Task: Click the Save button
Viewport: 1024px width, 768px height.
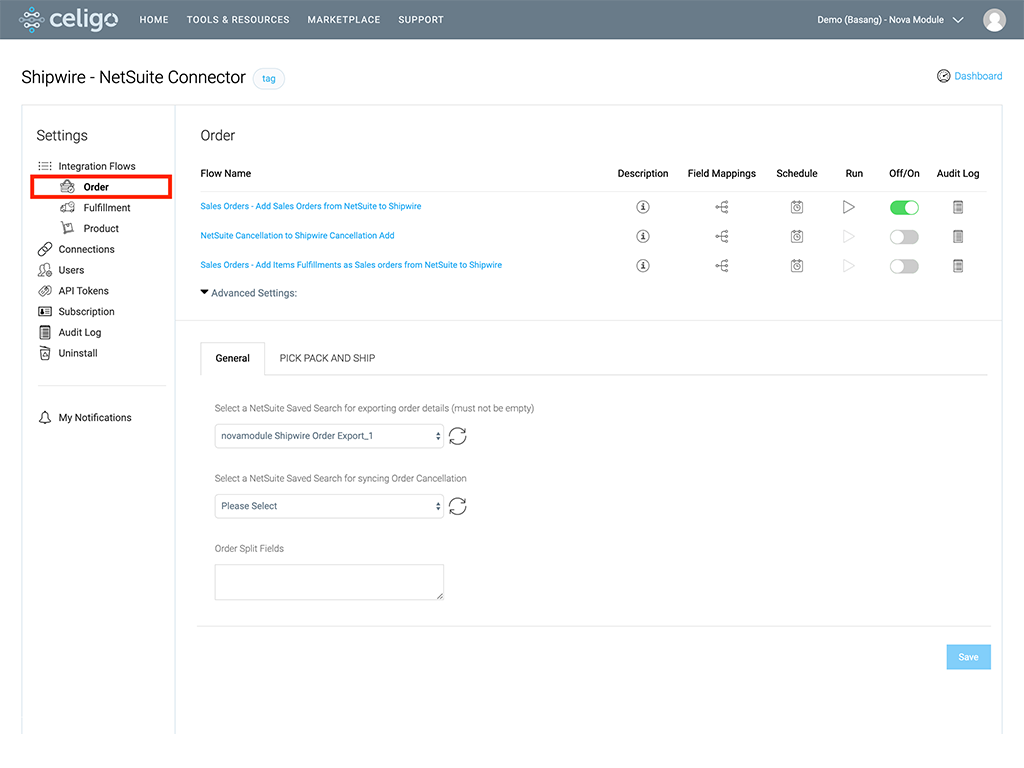Action: coord(968,657)
